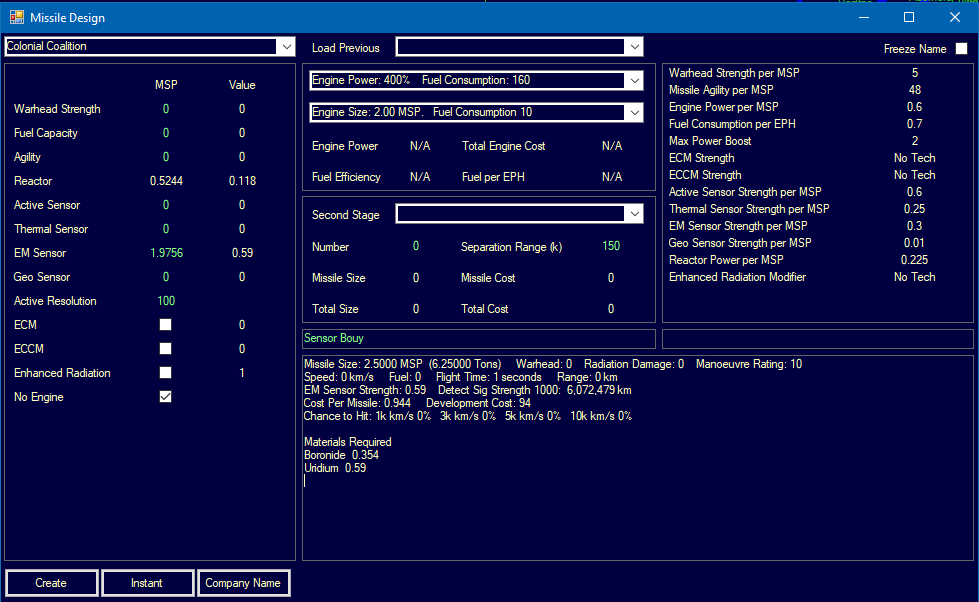Image resolution: width=979 pixels, height=602 pixels.
Task: Click the Instant button
Action: (x=147, y=583)
